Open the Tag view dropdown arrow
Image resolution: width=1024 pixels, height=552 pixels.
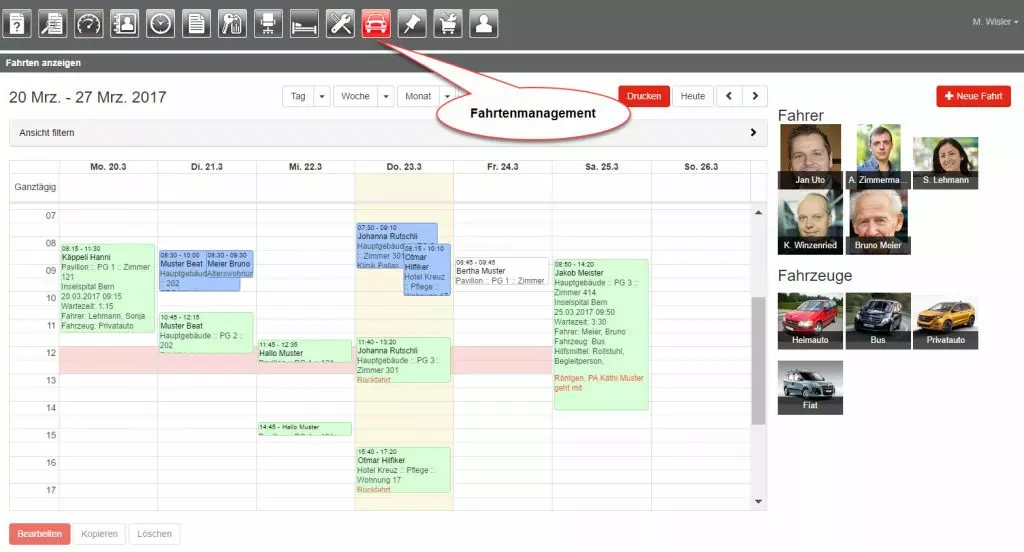(322, 97)
